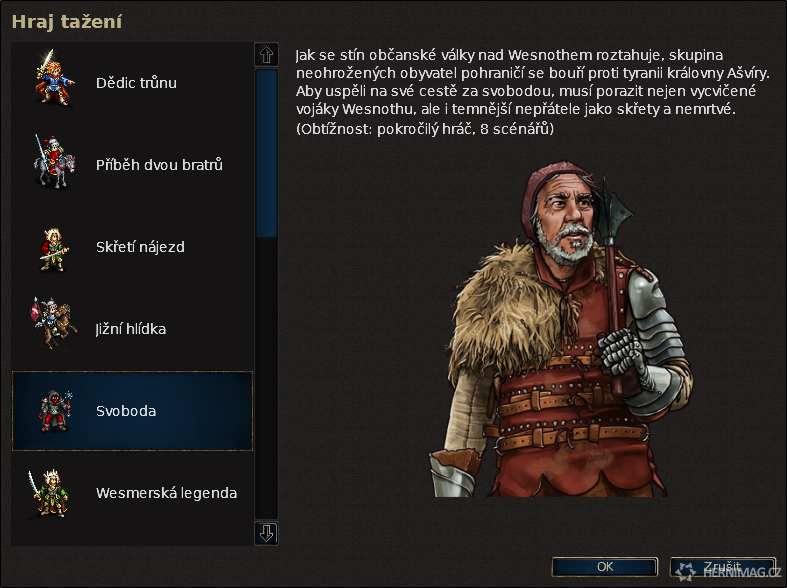The width and height of the screenshot is (787, 588).
Task: Click the empty scrollbar track below the thumb
Action: (x=267, y=378)
